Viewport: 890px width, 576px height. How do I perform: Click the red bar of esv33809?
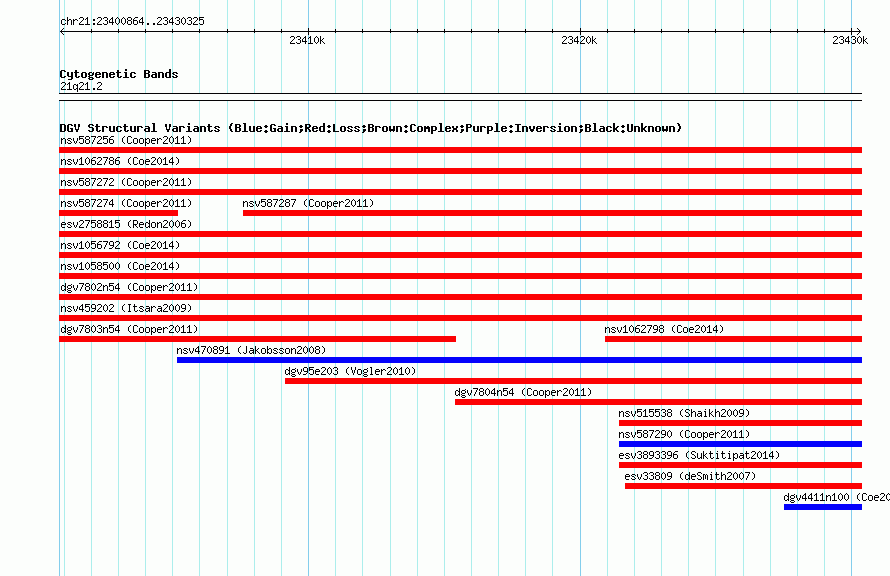click(x=744, y=486)
